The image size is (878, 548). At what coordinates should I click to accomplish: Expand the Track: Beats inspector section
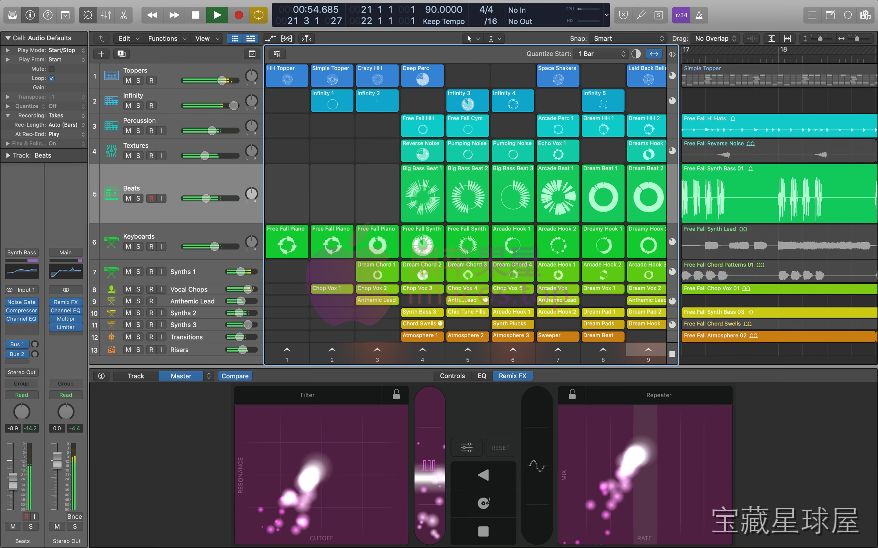pos(8,156)
